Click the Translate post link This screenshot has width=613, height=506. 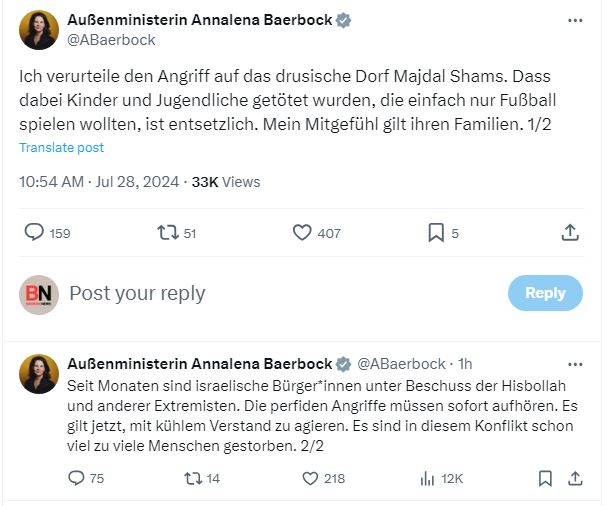(x=61, y=148)
